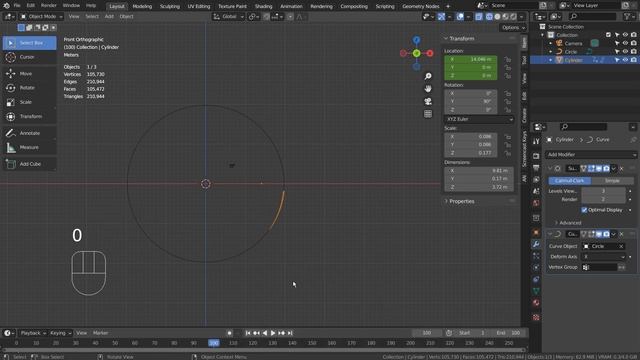Viewport: 640px width, 360px height.
Task: Toggle visibility eye for Camera
Action: (625, 43)
